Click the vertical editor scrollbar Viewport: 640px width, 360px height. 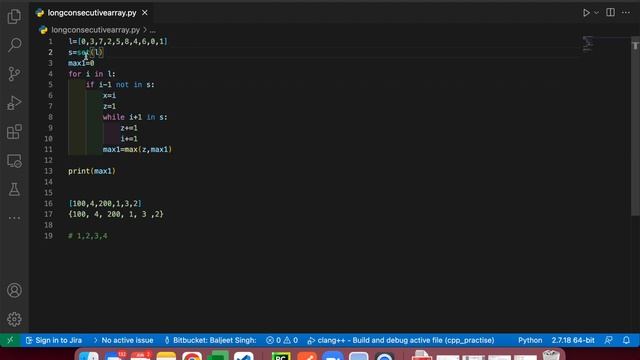(635, 127)
